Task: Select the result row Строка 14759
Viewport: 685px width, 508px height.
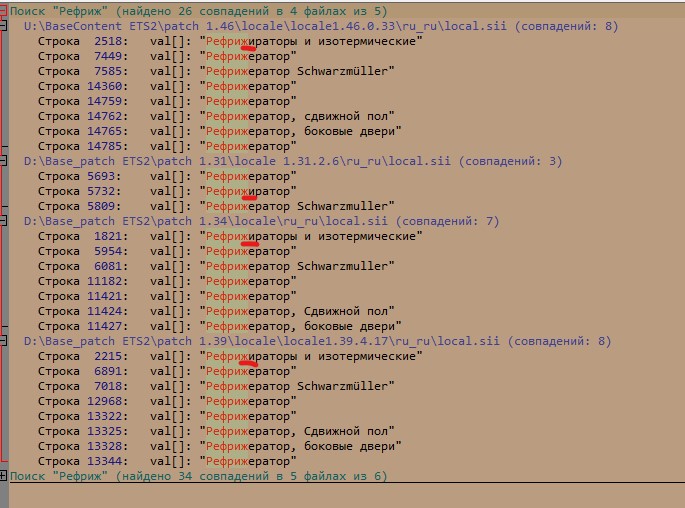Action: click(167, 101)
